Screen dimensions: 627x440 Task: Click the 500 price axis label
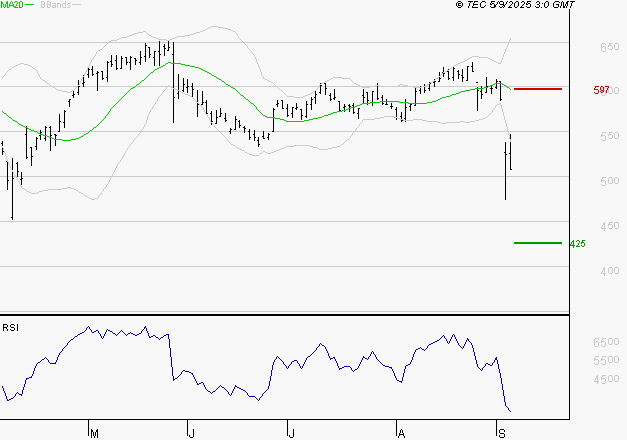tap(580, 181)
